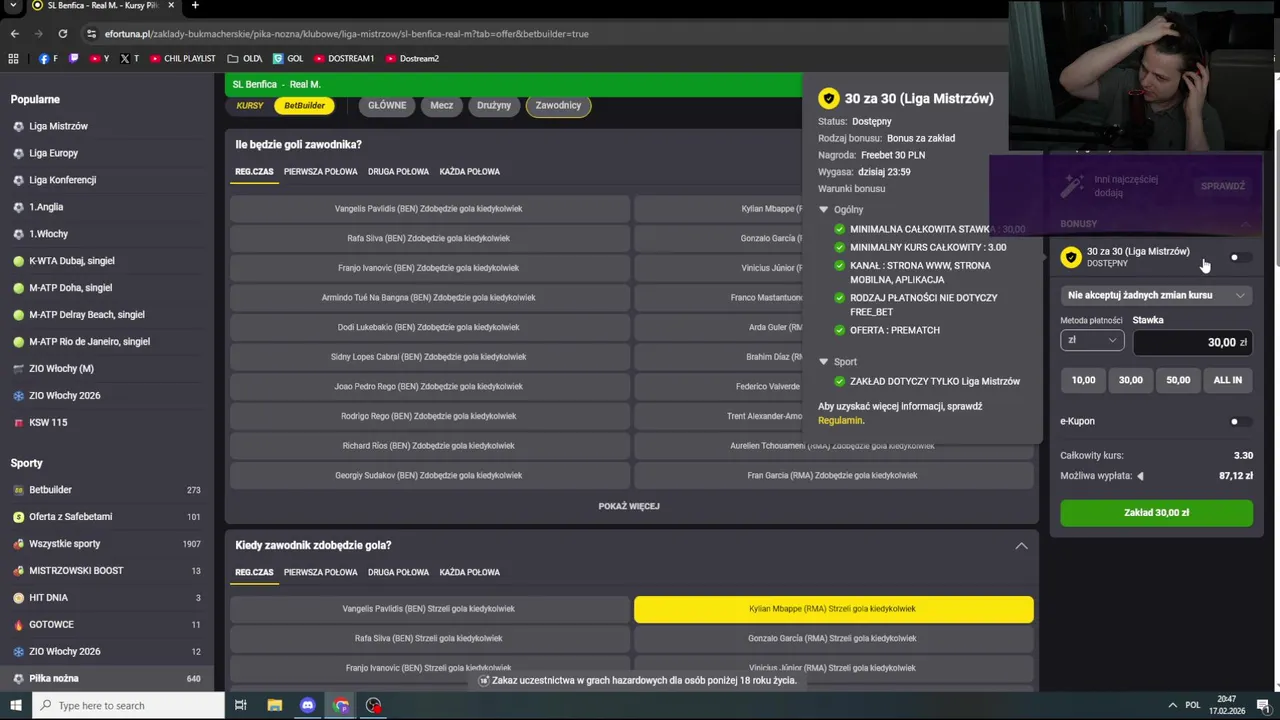Open the Twitch bookmark icon
This screenshot has width=1280, height=720.
pyautogui.click(x=74, y=58)
